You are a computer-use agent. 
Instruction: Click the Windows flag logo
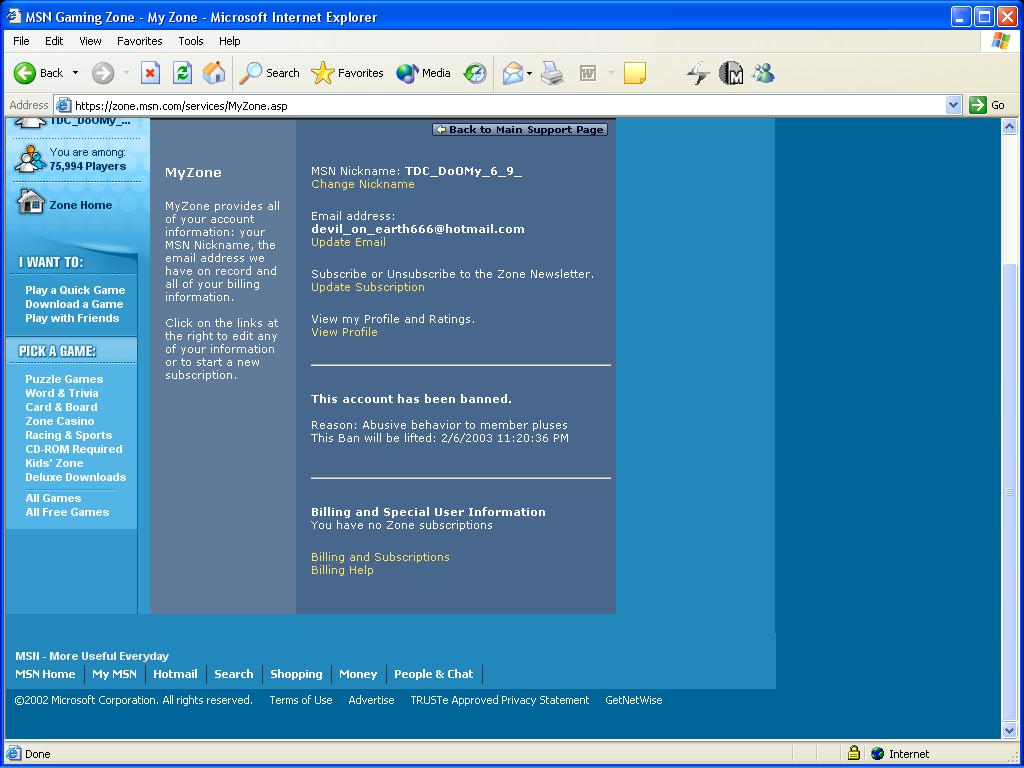point(1000,41)
